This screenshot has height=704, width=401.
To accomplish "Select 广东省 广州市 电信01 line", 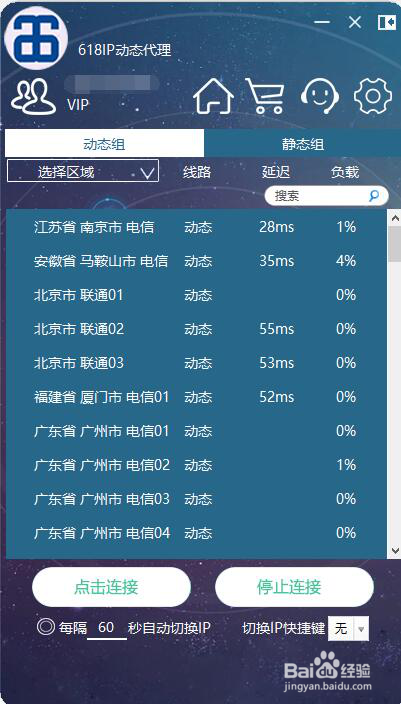I will click(196, 431).
